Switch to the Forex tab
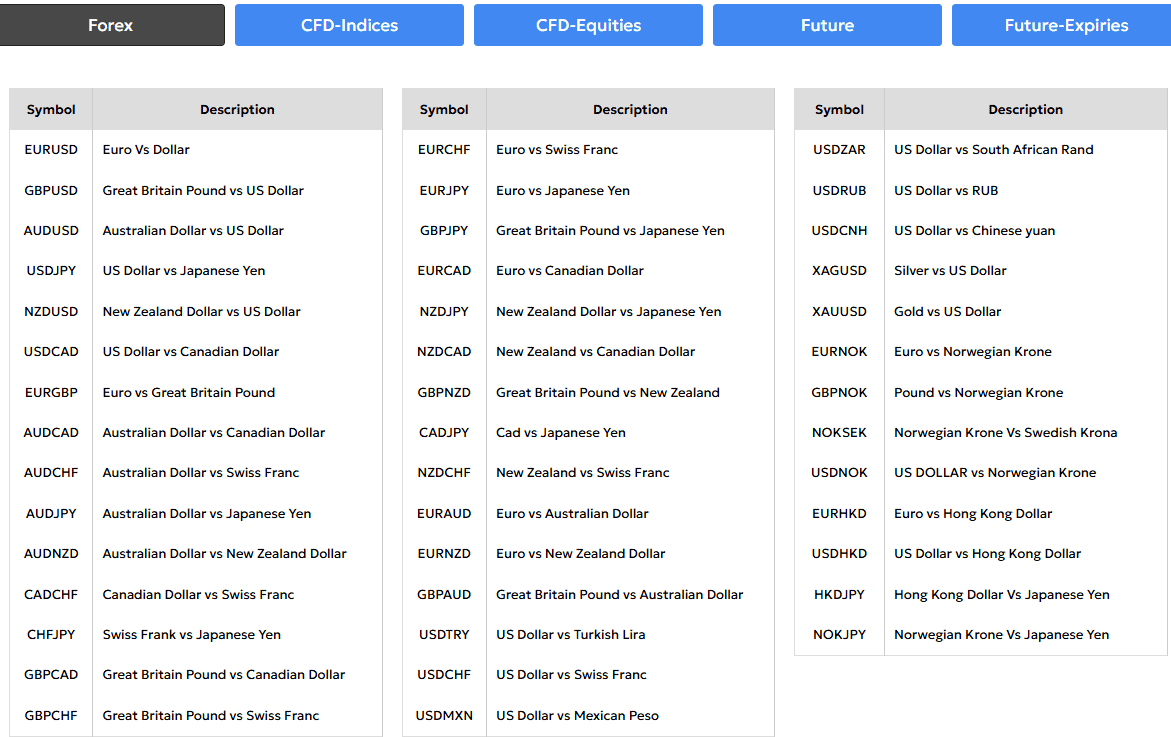This screenshot has width=1171, height=737. [x=111, y=25]
